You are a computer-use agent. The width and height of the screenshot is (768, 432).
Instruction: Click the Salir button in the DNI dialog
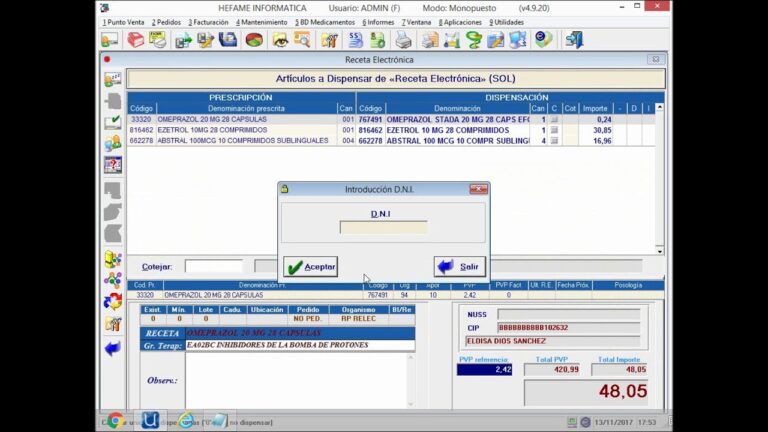coord(459,267)
